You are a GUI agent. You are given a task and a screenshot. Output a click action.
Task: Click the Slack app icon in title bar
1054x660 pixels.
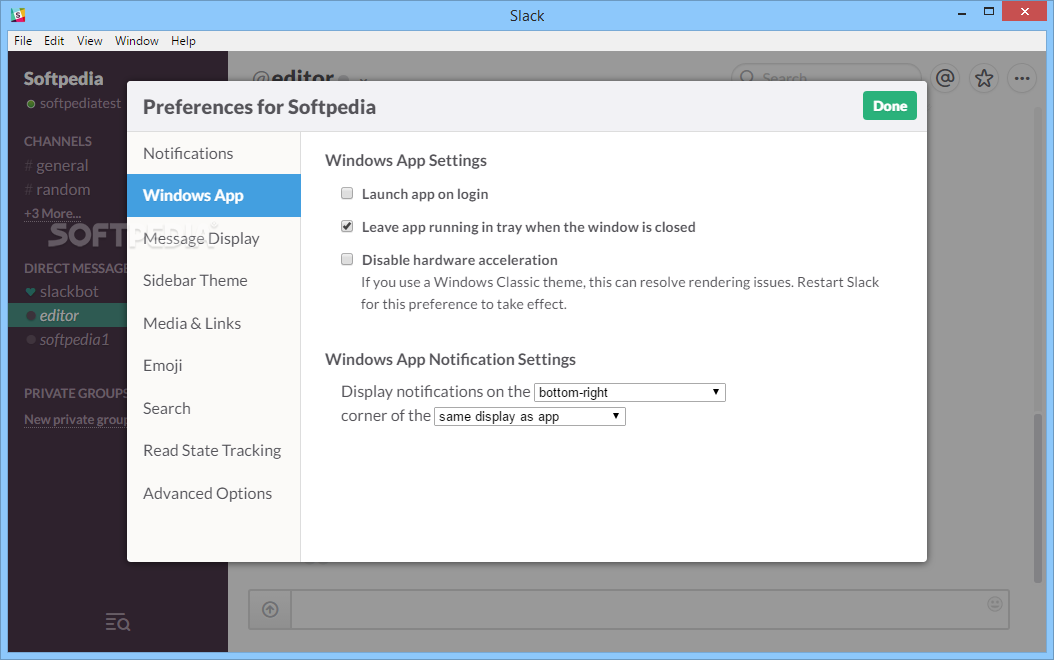click(18, 14)
